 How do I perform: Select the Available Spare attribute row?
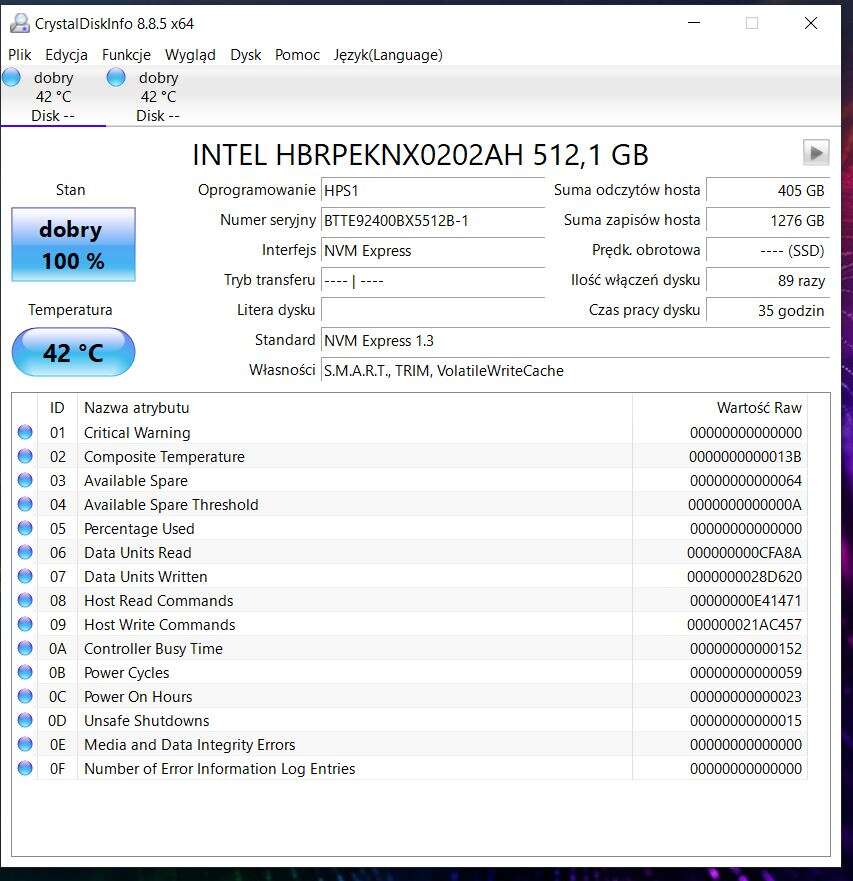tap(136, 481)
